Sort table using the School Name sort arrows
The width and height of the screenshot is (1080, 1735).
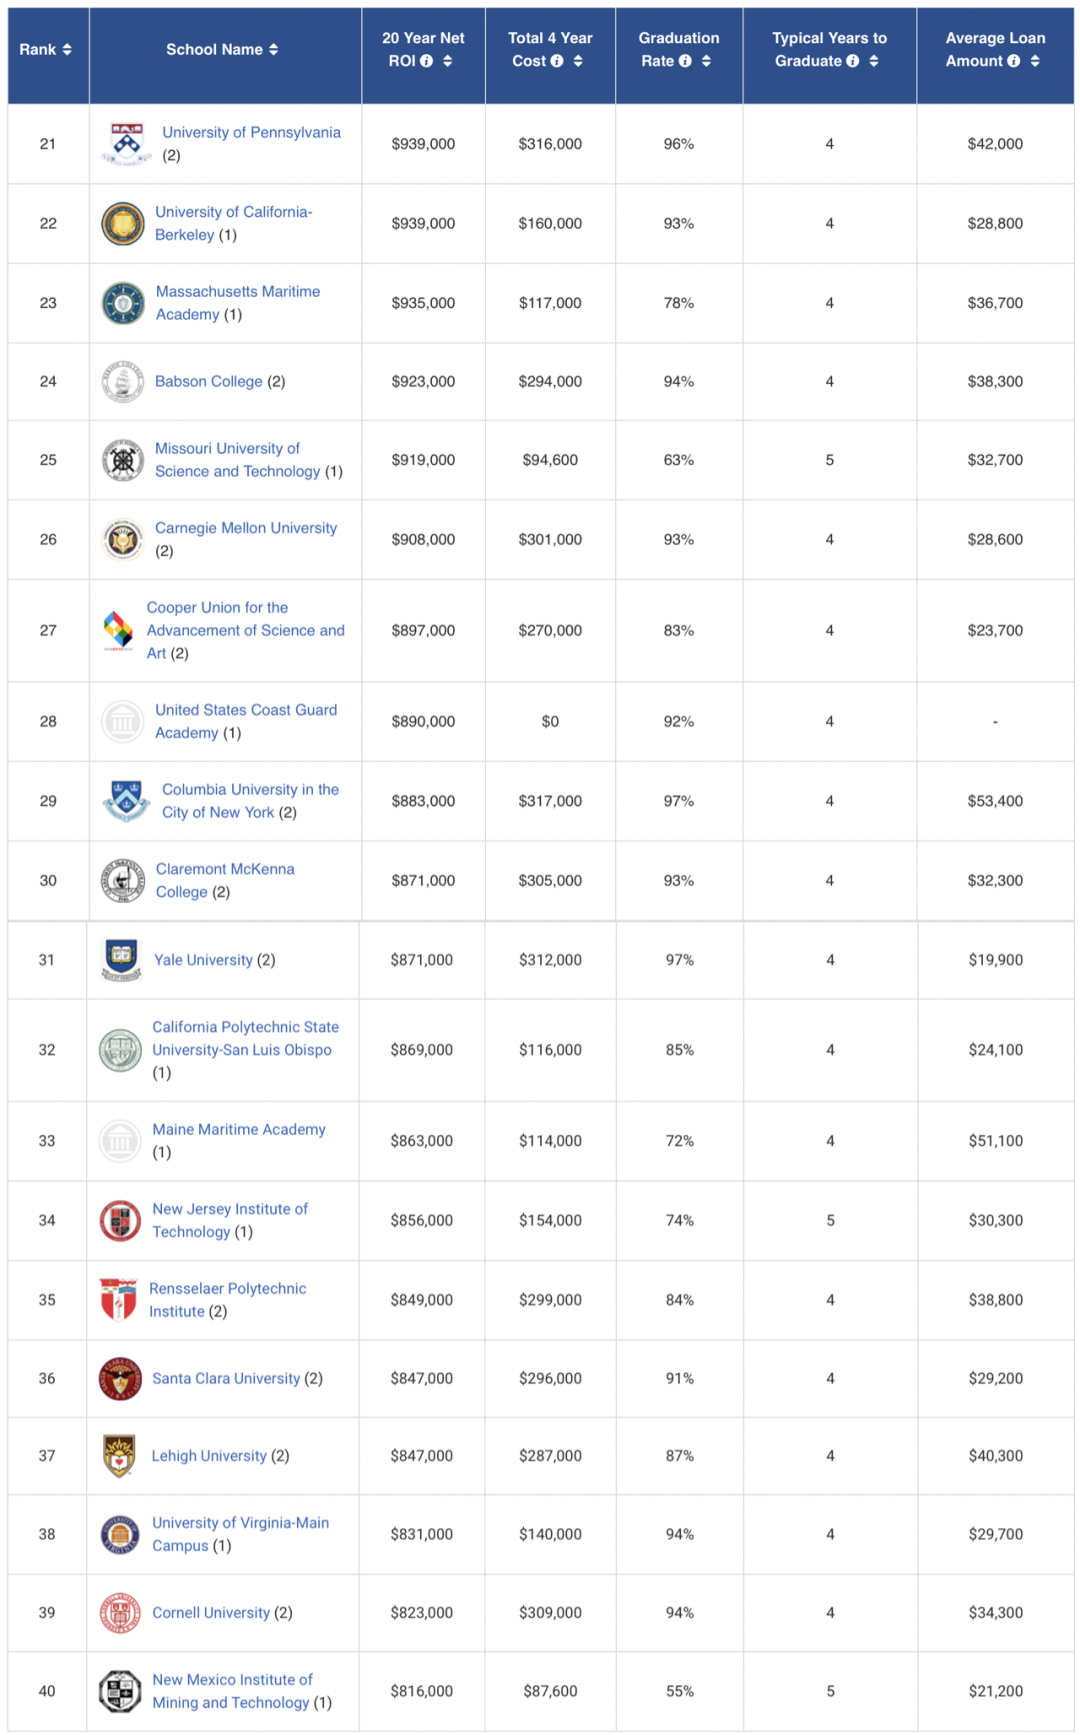[x=274, y=49]
